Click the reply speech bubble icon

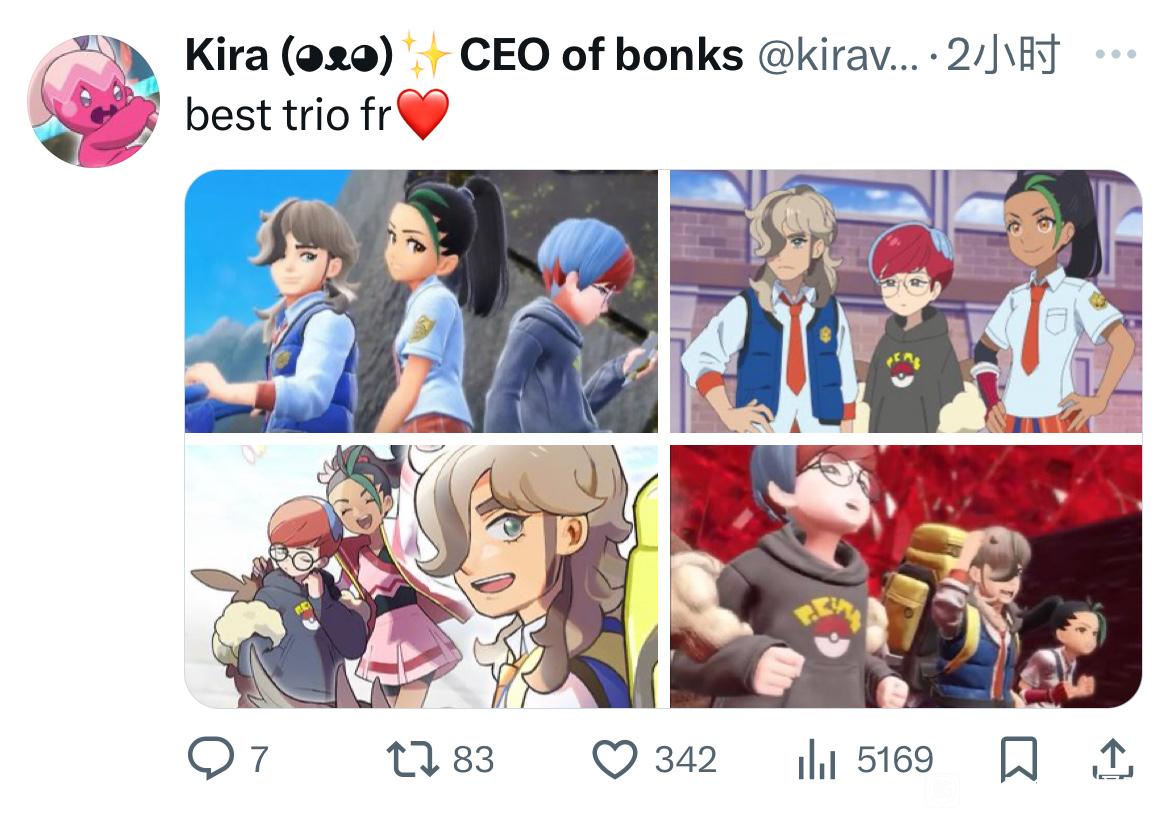(210, 758)
